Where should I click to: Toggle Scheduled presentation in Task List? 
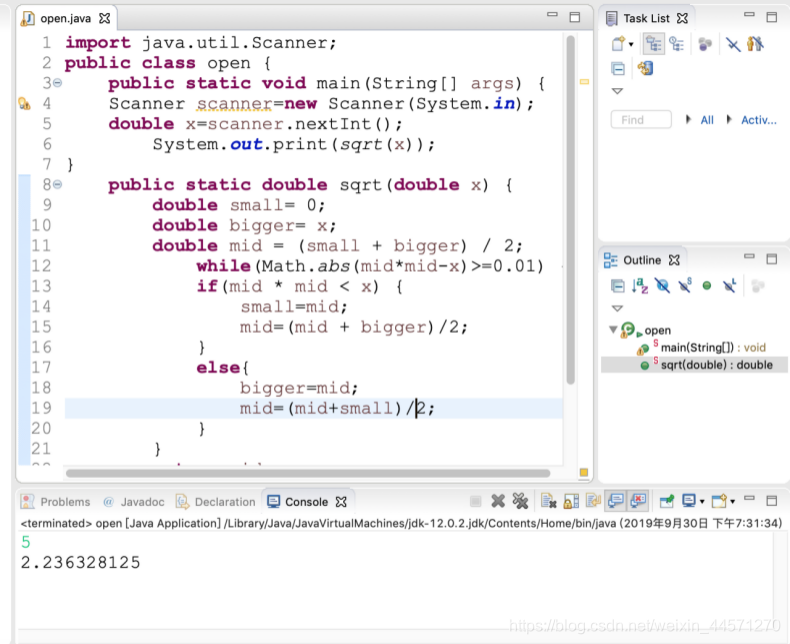(x=676, y=44)
